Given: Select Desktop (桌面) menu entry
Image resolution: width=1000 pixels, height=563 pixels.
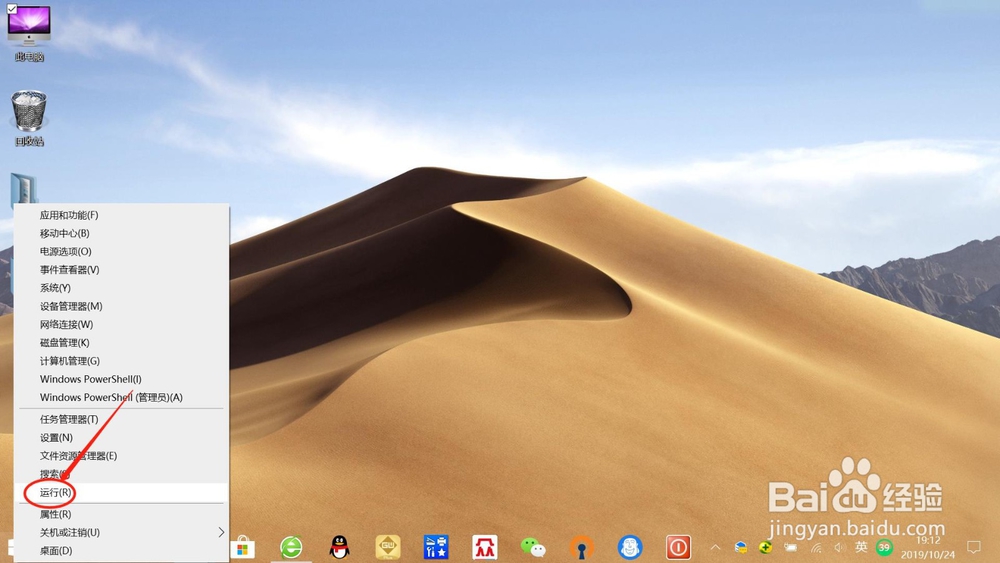Looking at the screenshot, I should (x=121, y=550).
